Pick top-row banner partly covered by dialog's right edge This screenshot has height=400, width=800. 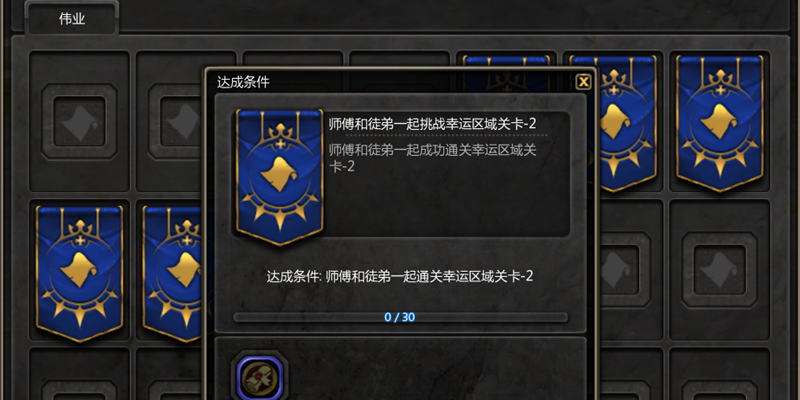click(x=627, y=123)
